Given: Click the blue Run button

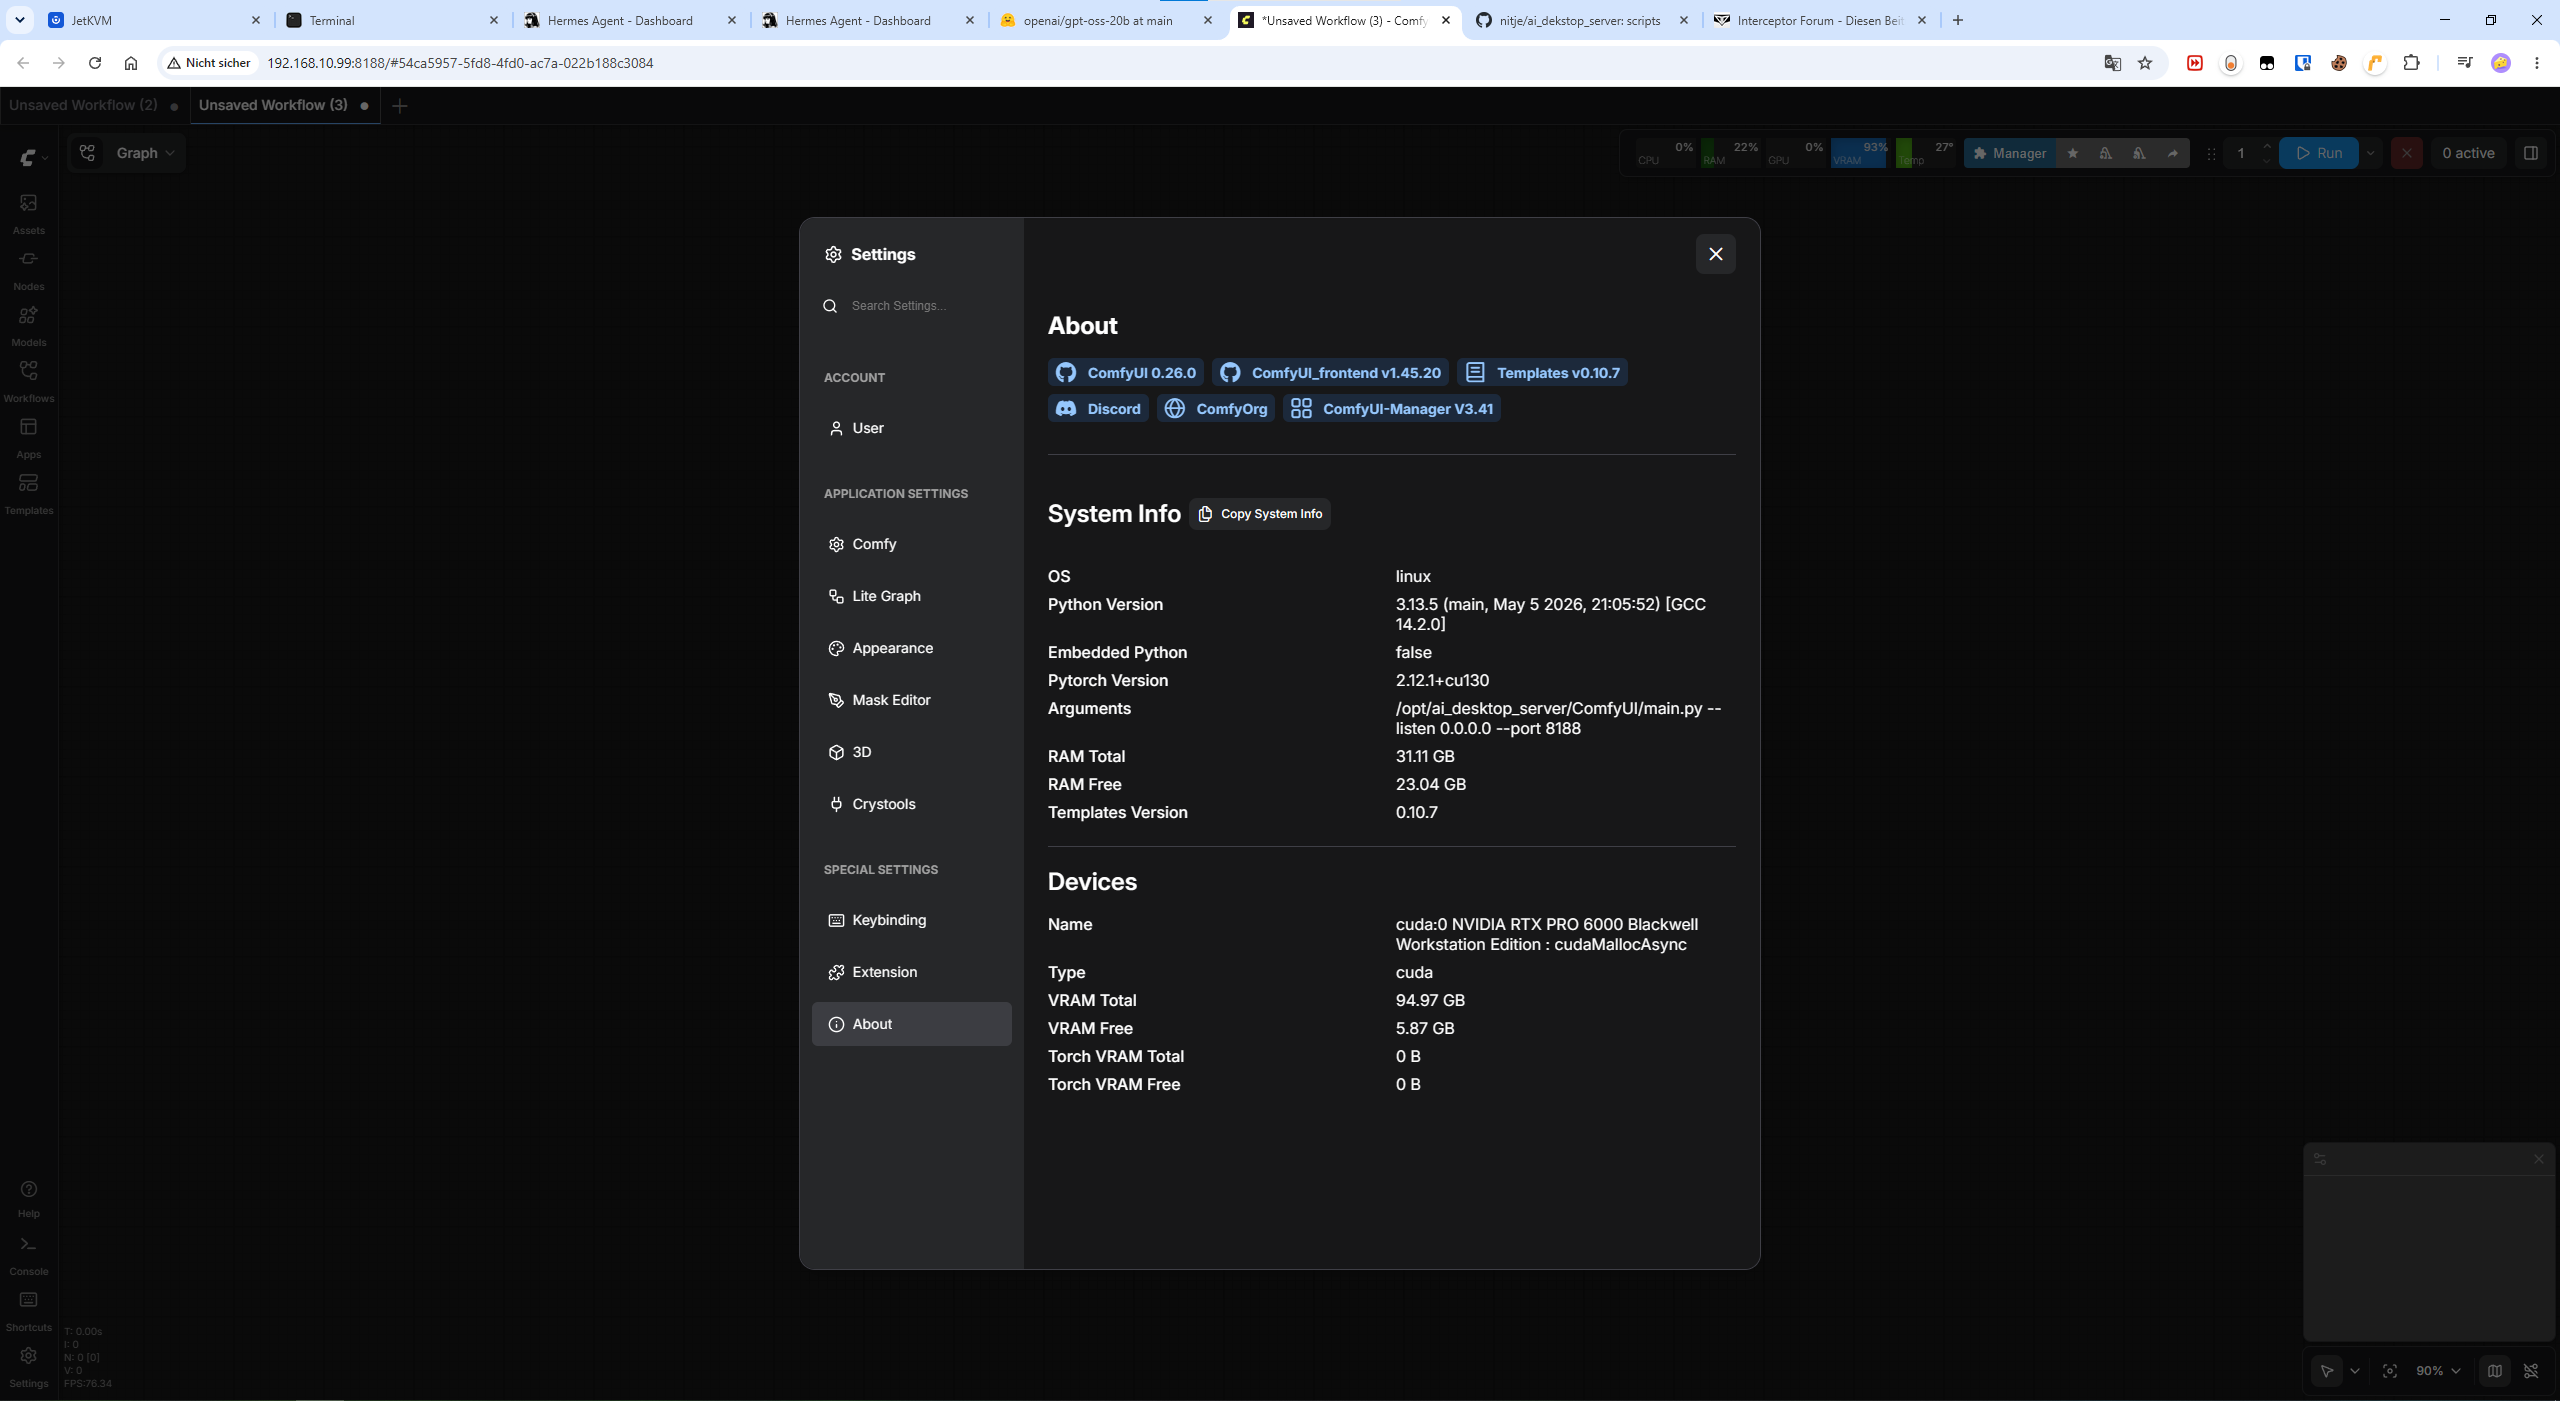Looking at the screenshot, I should (2319, 153).
